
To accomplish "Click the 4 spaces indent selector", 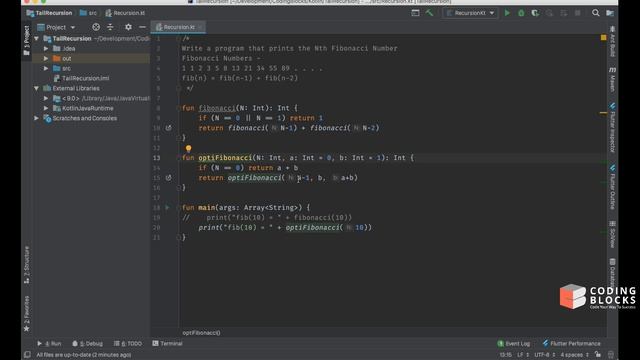I will click(x=575, y=355).
